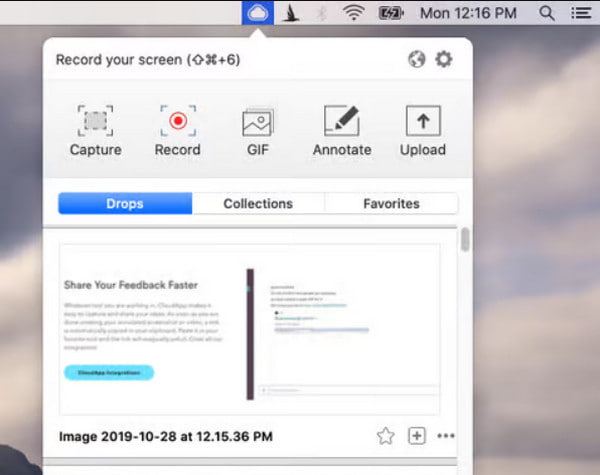Click the Mon 12:16 PM clock
This screenshot has height=475, width=600.
[468, 13]
